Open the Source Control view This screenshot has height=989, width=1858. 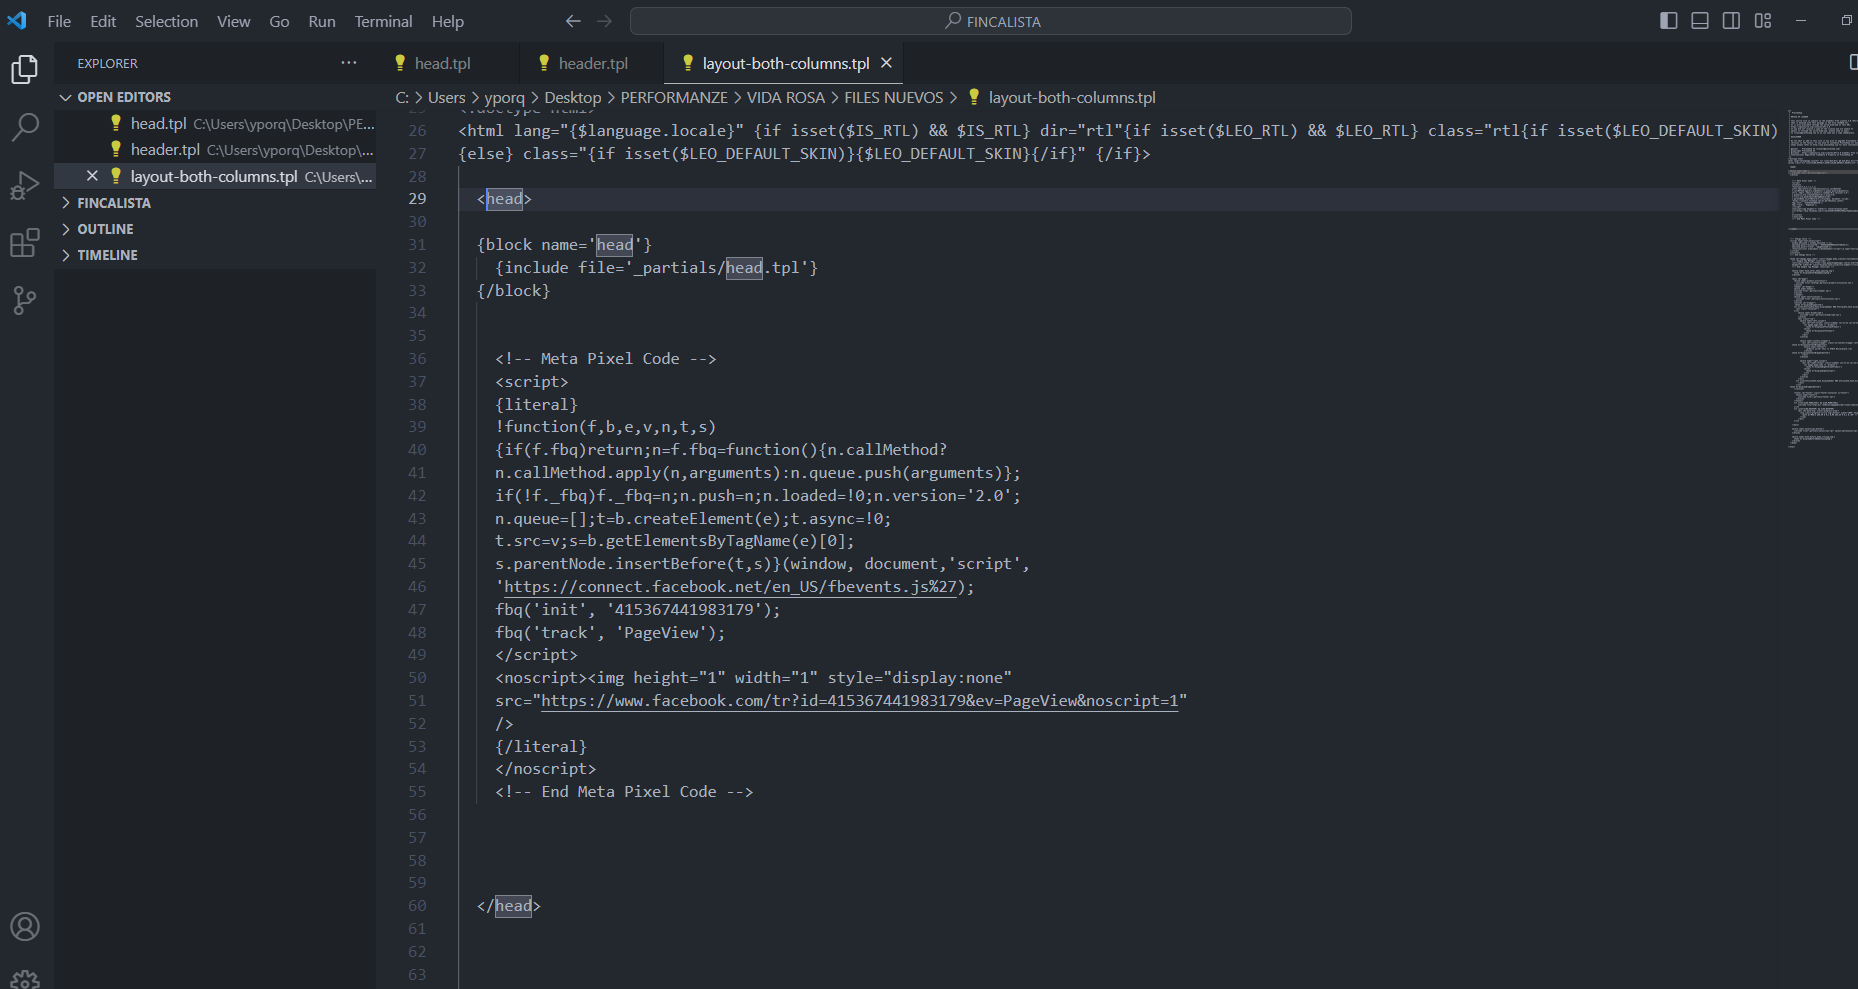[x=25, y=300]
